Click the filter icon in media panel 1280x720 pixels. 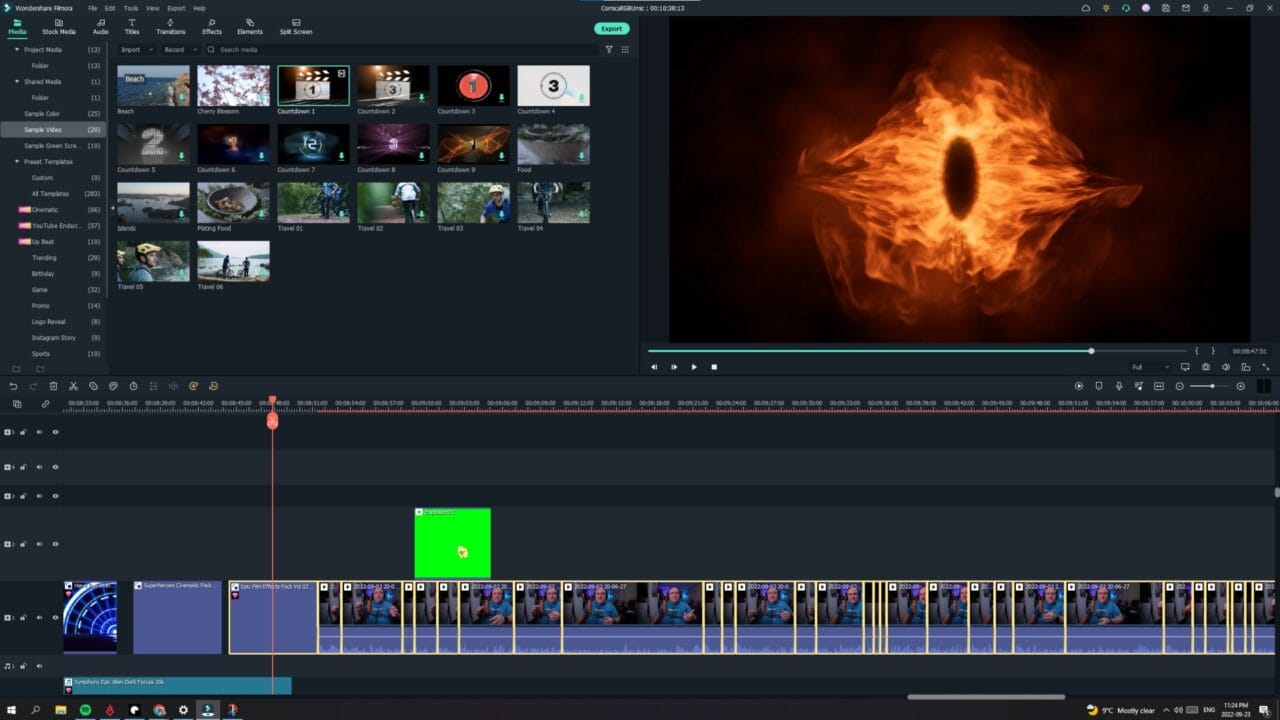click(609, 49)
